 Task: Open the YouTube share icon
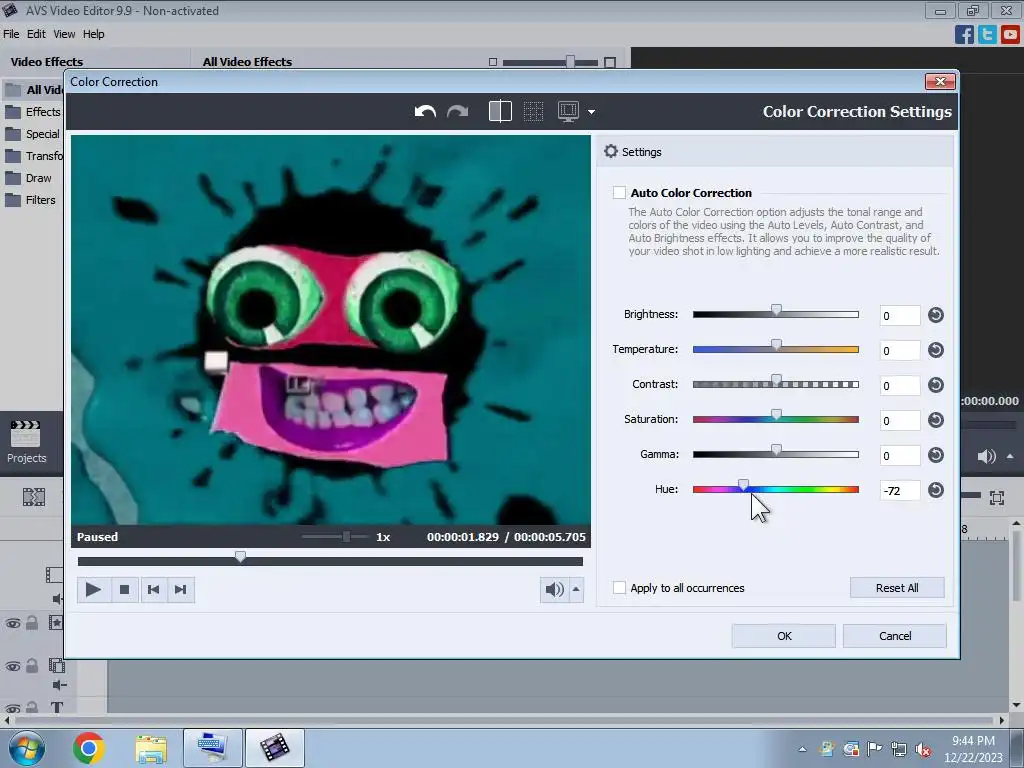pyautogui.click(x=1010, y=34)
